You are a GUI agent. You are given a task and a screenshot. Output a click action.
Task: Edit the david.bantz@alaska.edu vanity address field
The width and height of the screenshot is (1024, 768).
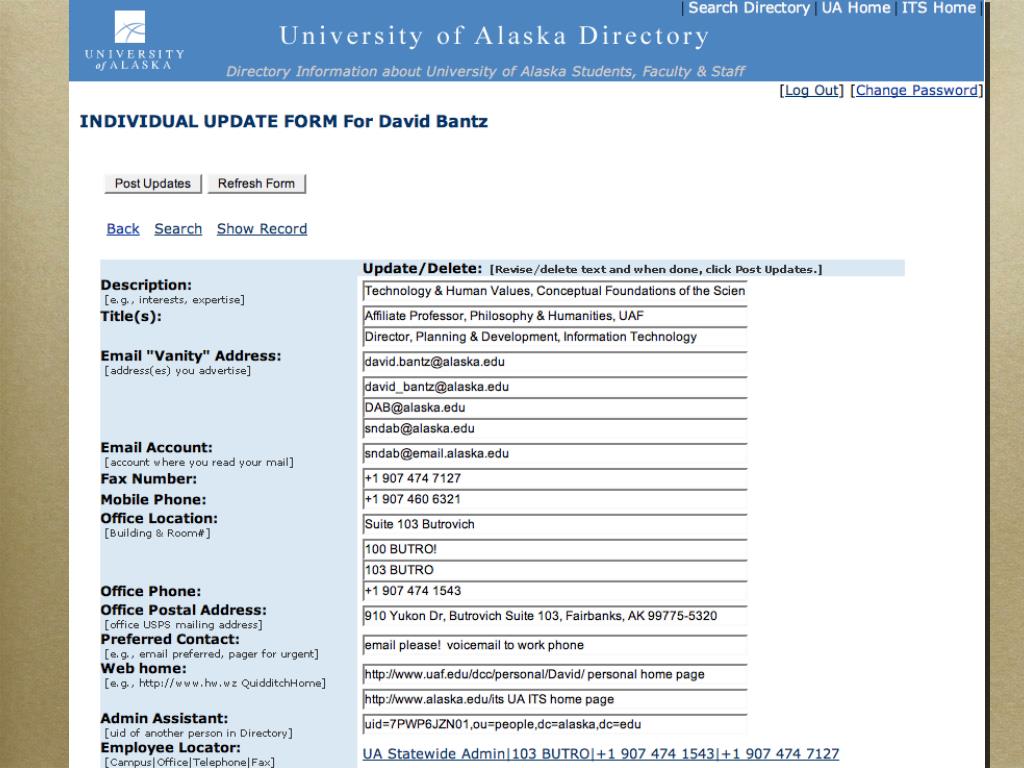point(554,362)
